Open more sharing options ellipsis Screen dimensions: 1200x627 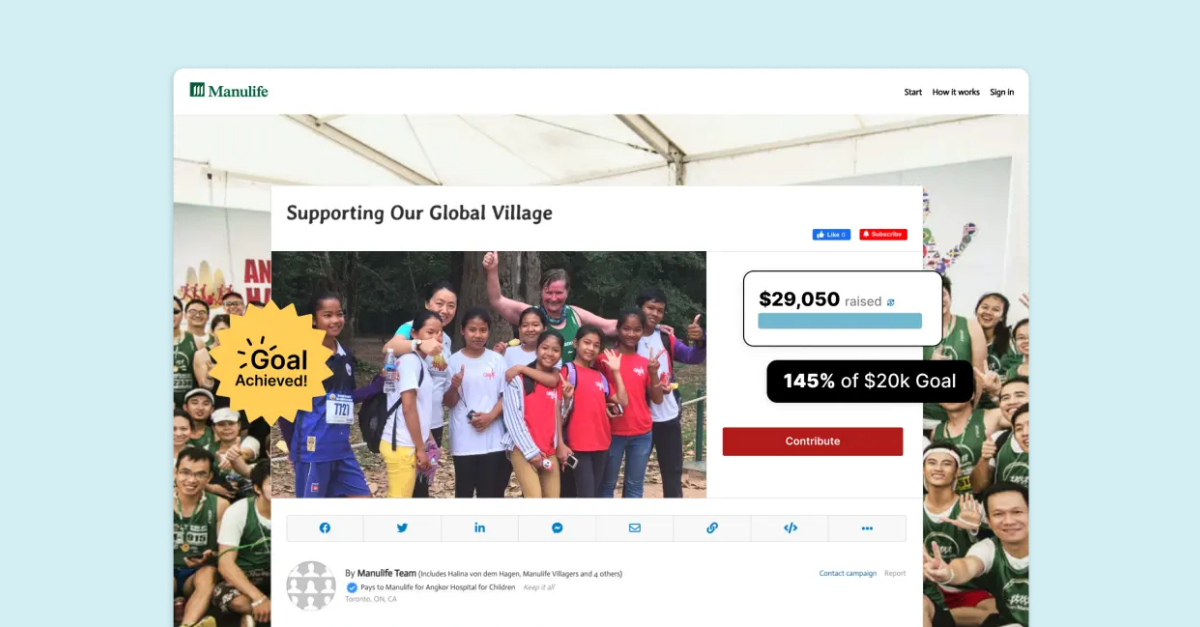coord(867,528)
